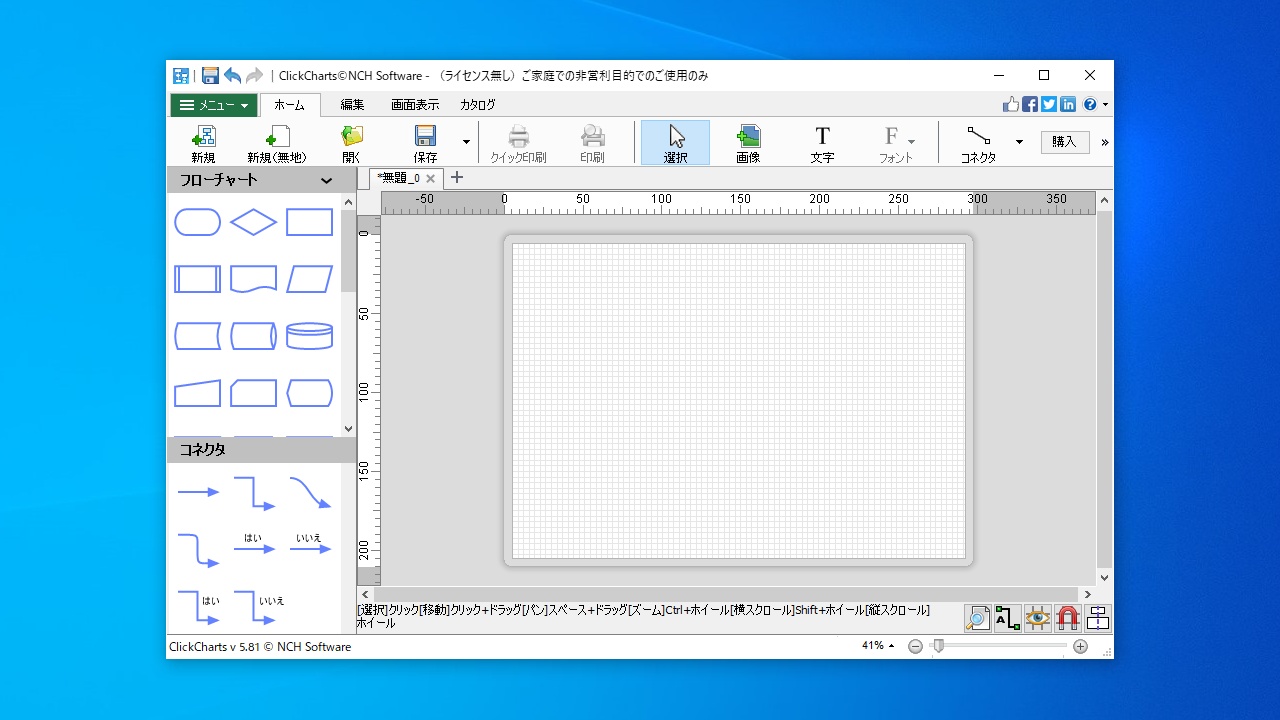The height and width of the screenshot is (720, 1280).
Task: Pick the cylinder database flowchart shape
Action: tap(310, 336)
